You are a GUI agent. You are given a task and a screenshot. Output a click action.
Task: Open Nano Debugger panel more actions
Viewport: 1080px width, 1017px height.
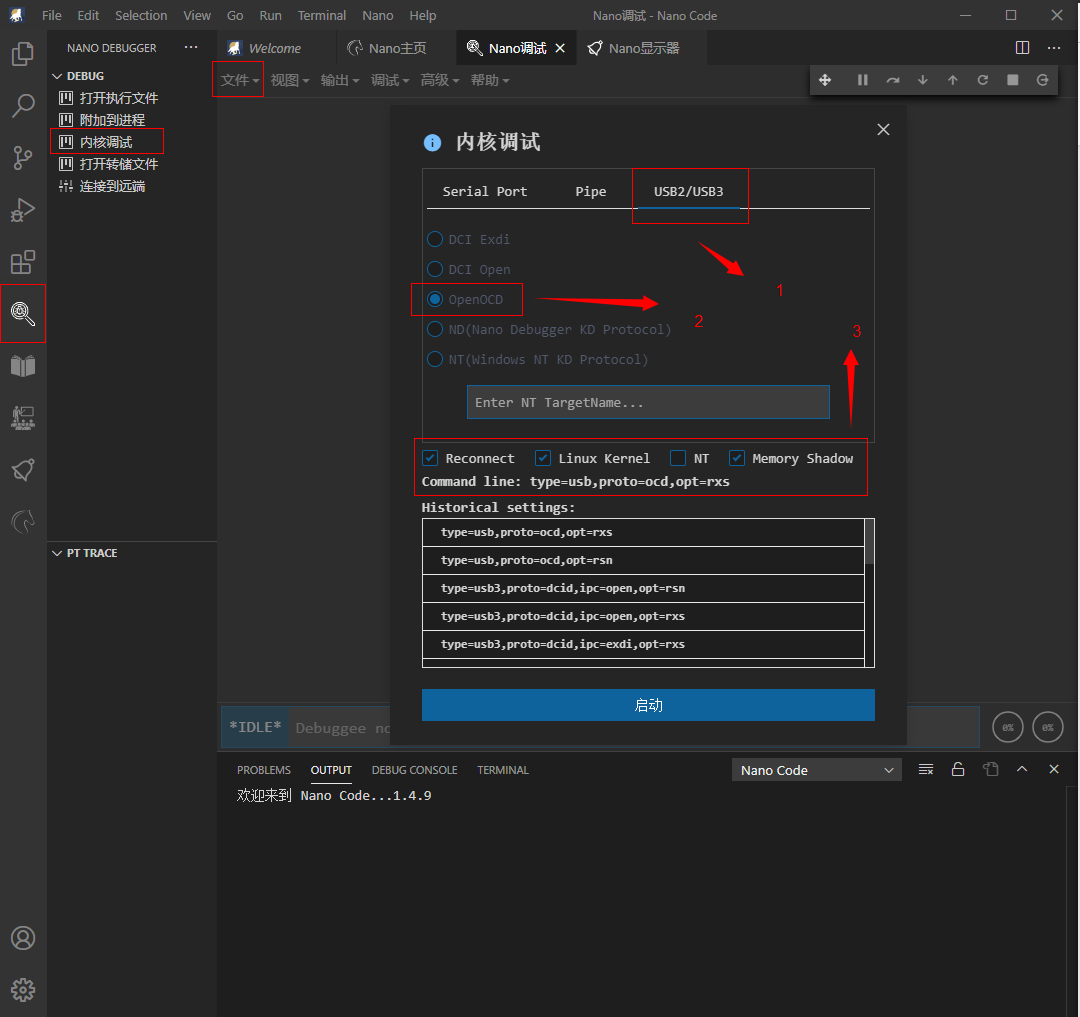coord(191,48)
